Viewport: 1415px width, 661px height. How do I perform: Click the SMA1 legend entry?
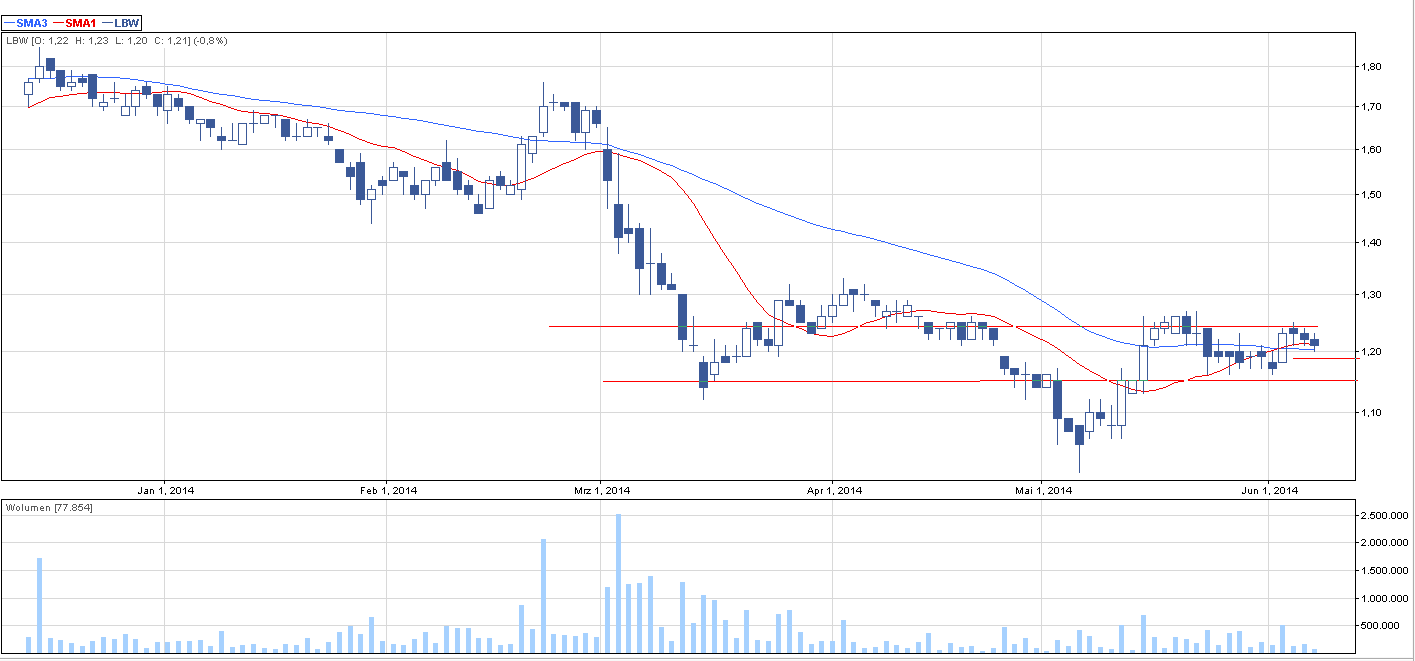click(x=76, y=22)
